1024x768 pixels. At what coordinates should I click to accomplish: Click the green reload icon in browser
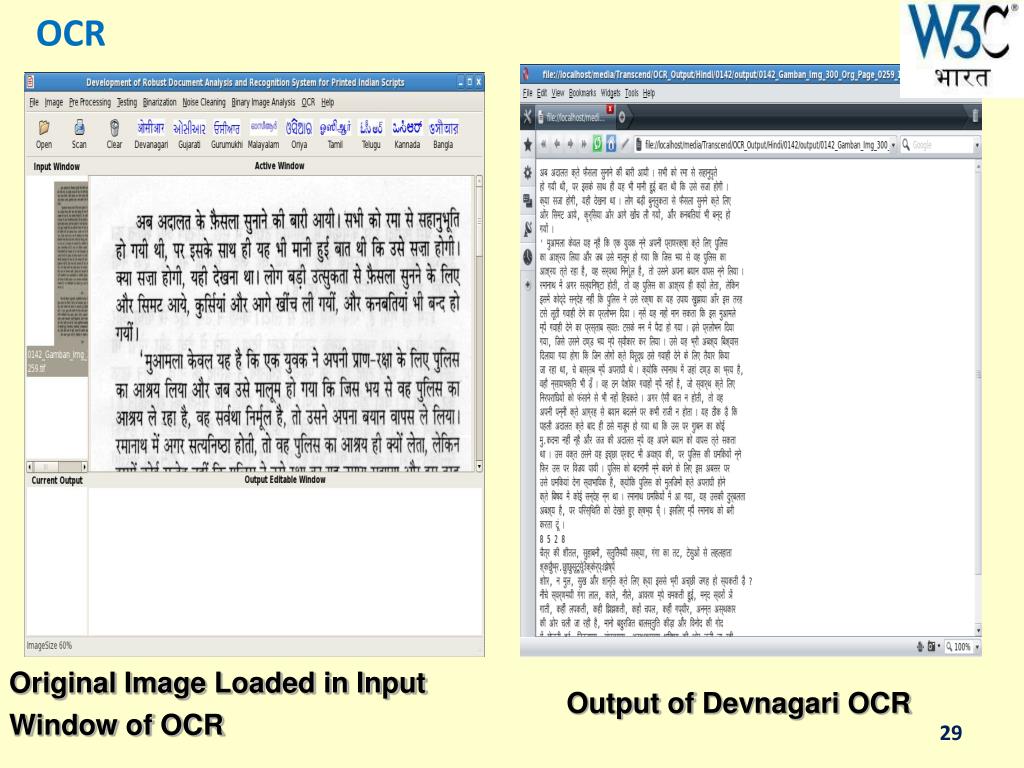pyautogui.click(x=597, y=144)
